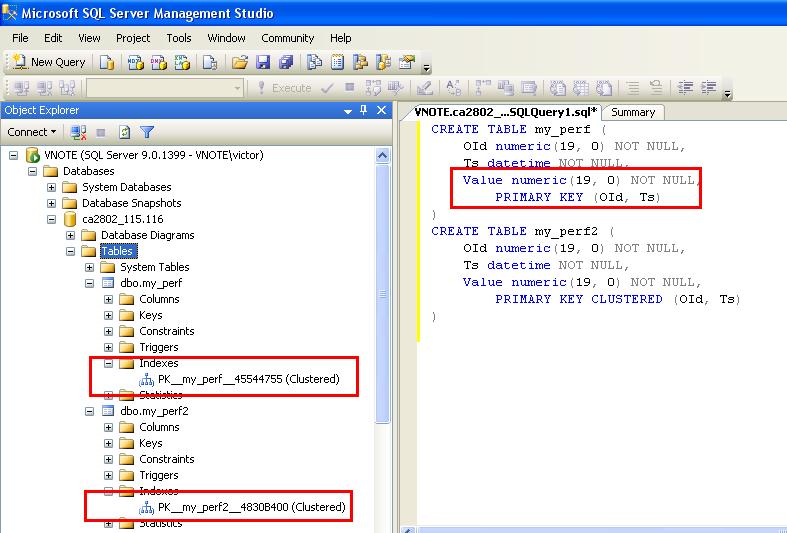Switch to the SQLQuery1.sql tab
Screen dimensions: 787x533
pyautogui.click(x=506, y=112)
